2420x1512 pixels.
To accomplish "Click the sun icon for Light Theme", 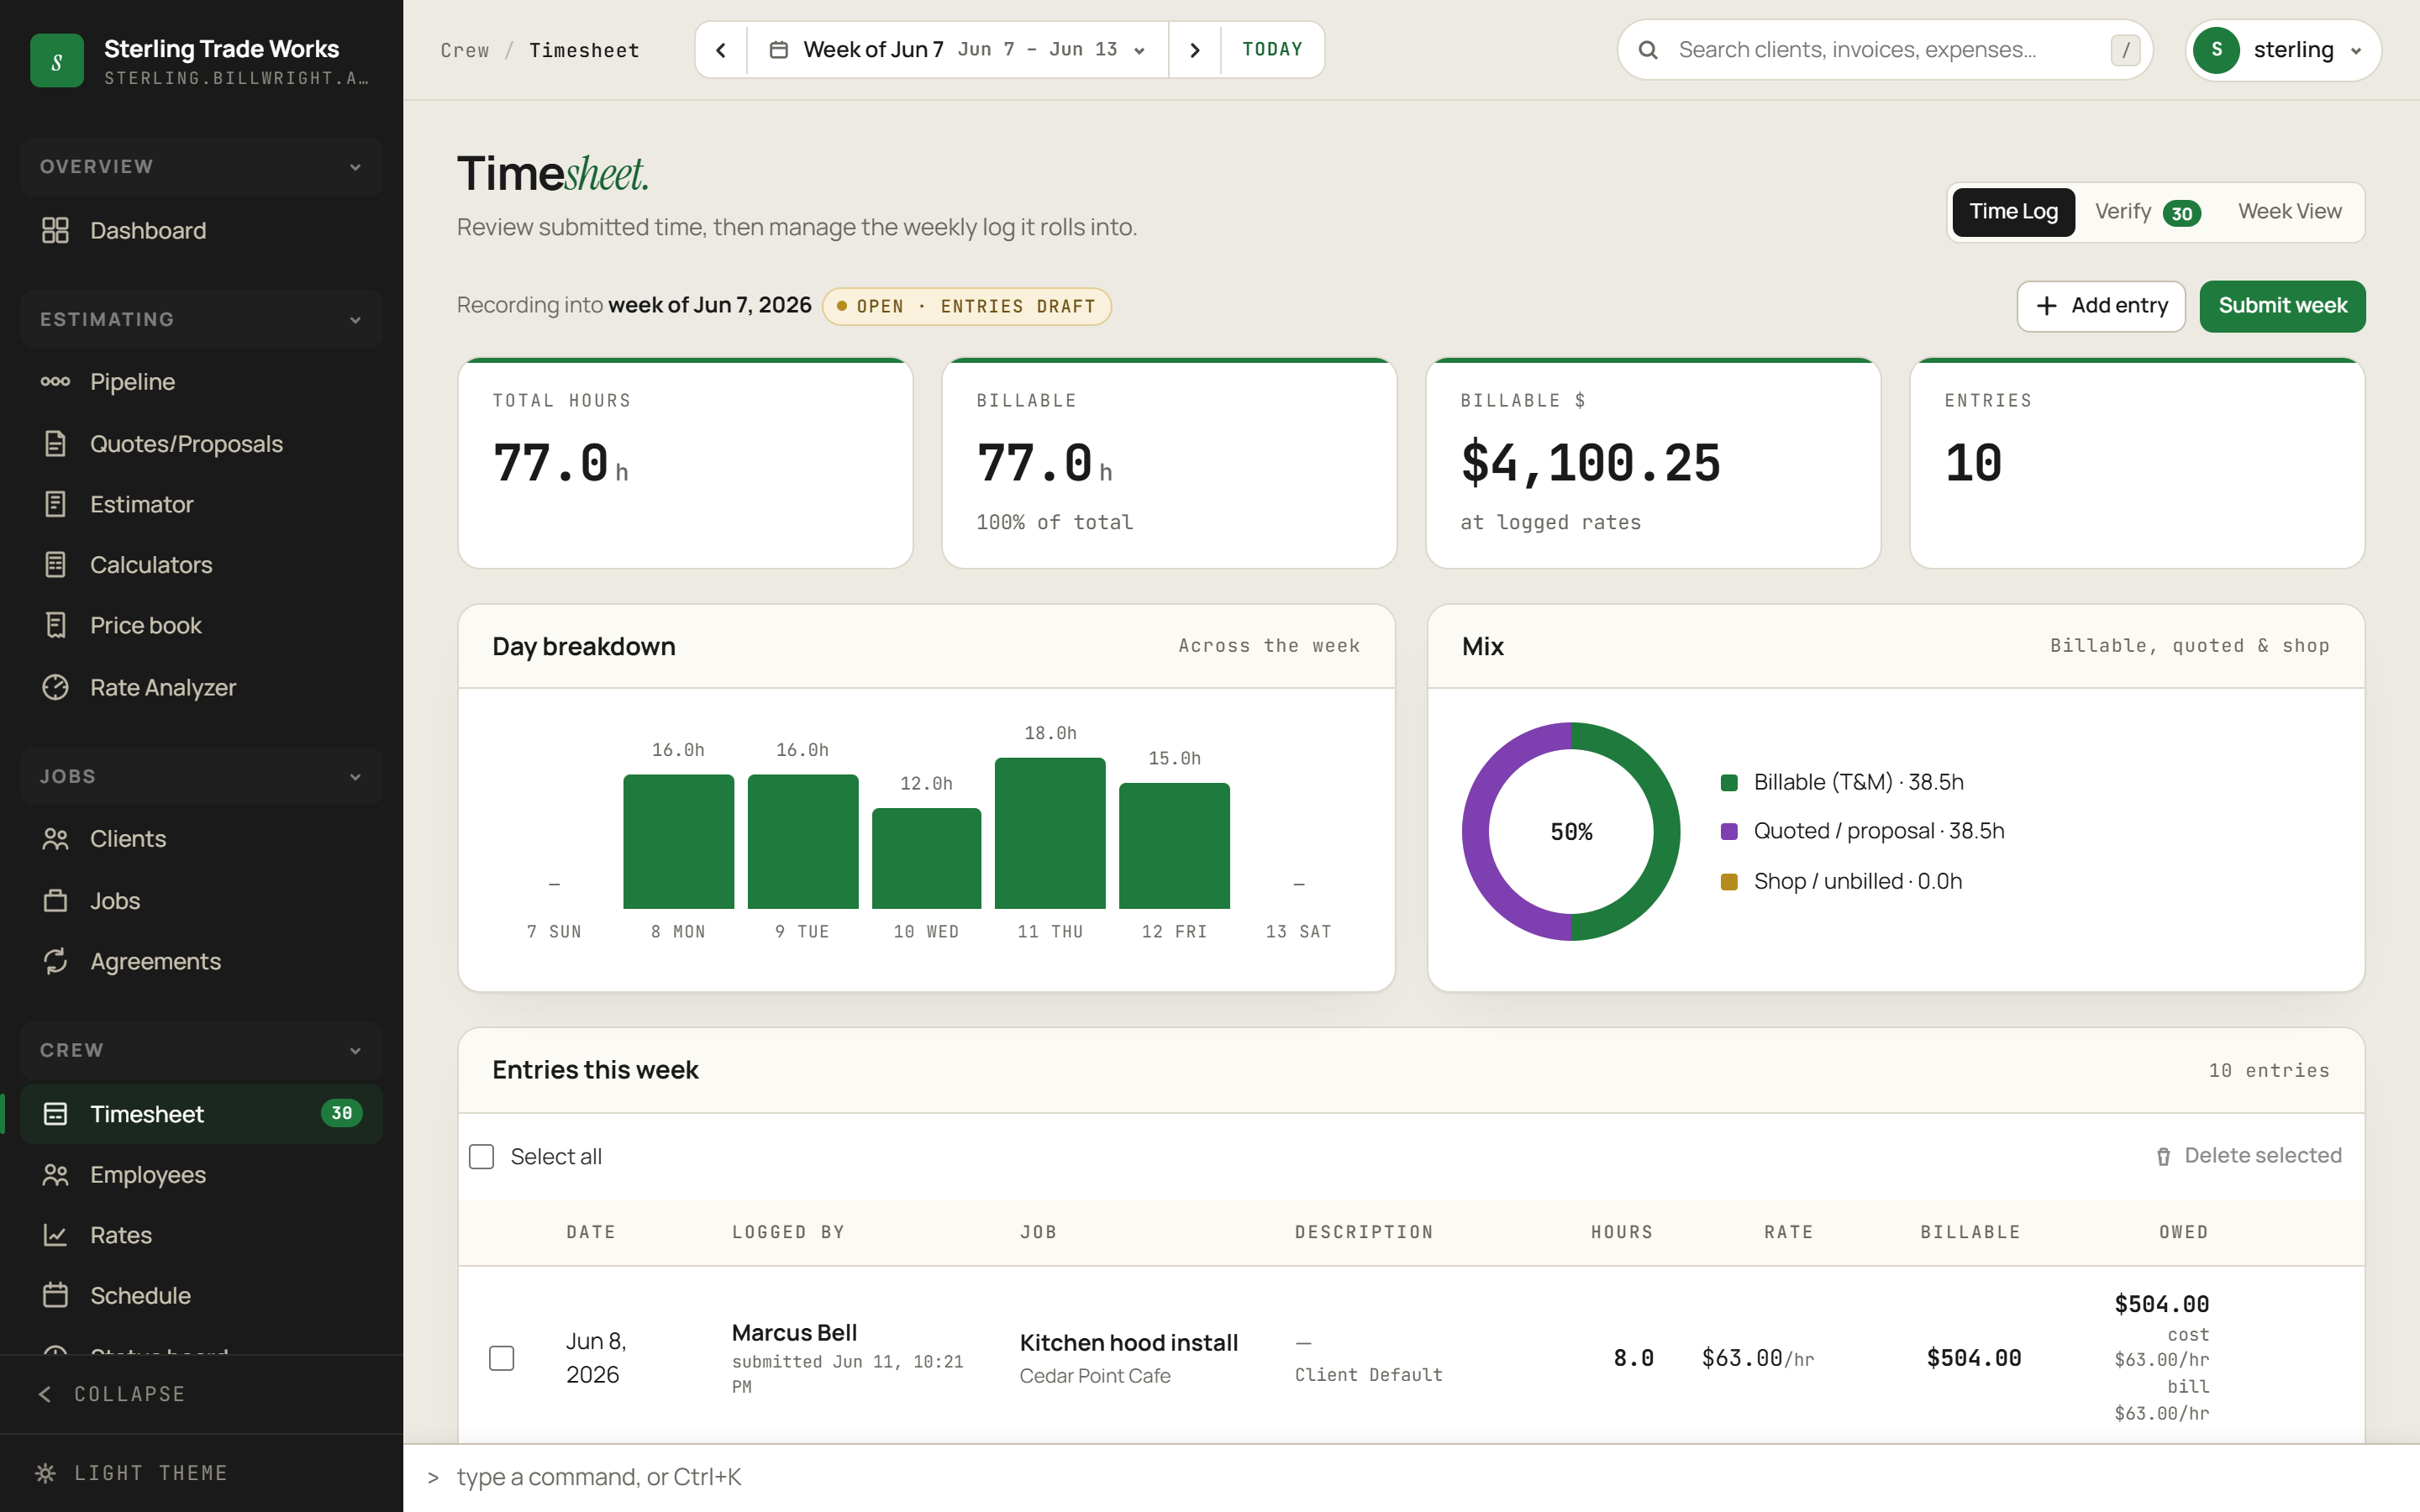I will [x=45, y=1473].
